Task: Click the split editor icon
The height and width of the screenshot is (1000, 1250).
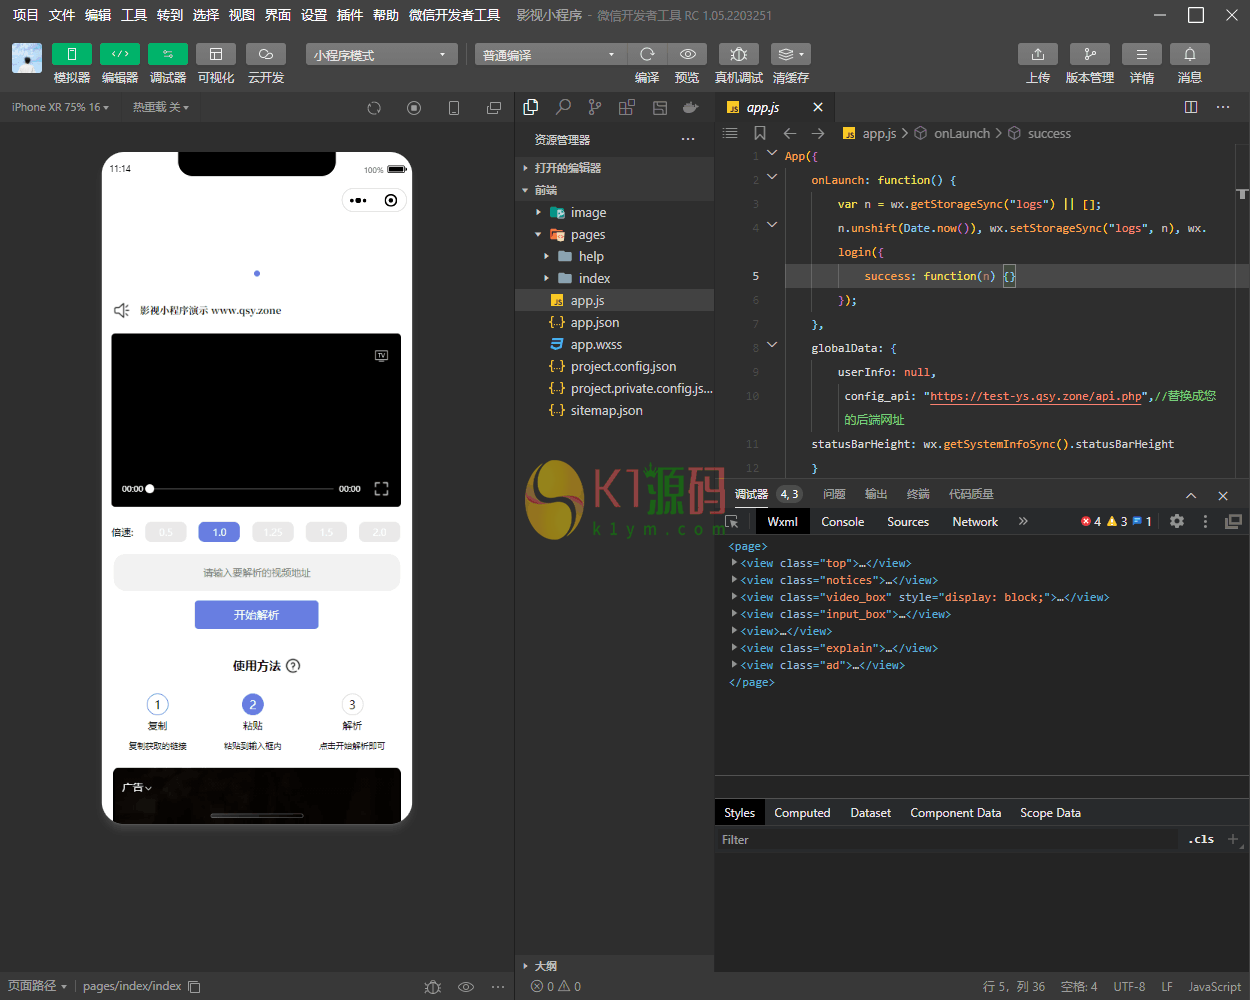Action: click(x=1190, y=107)
